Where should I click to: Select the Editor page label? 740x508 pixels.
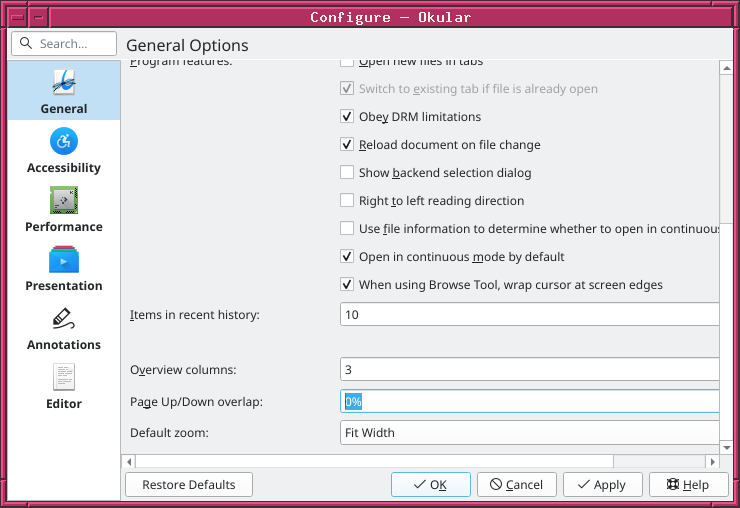(64, 404)
